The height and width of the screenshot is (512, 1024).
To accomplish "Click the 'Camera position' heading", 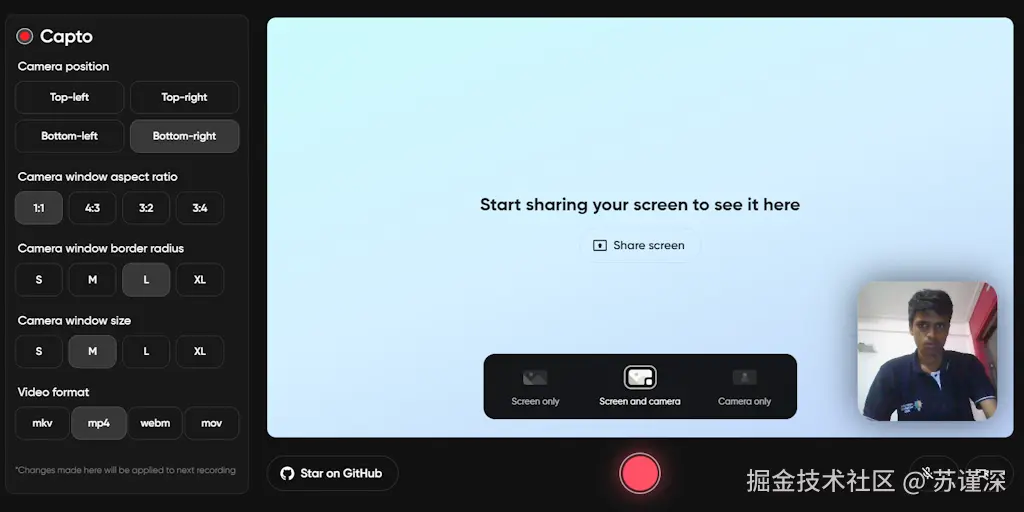I will pos(63,67).
